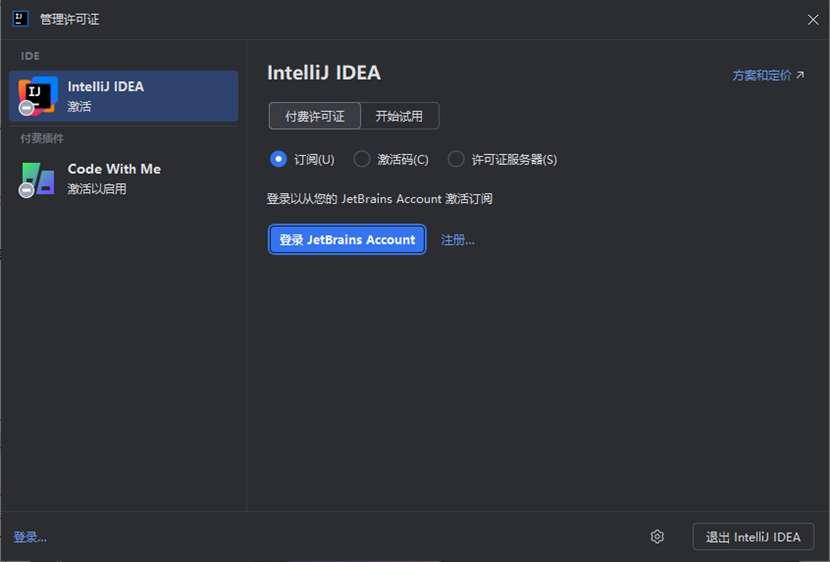Viewport: 830px width, 562px height.
Task: Click the 管理许可证 window title
Action: [69, 20]
